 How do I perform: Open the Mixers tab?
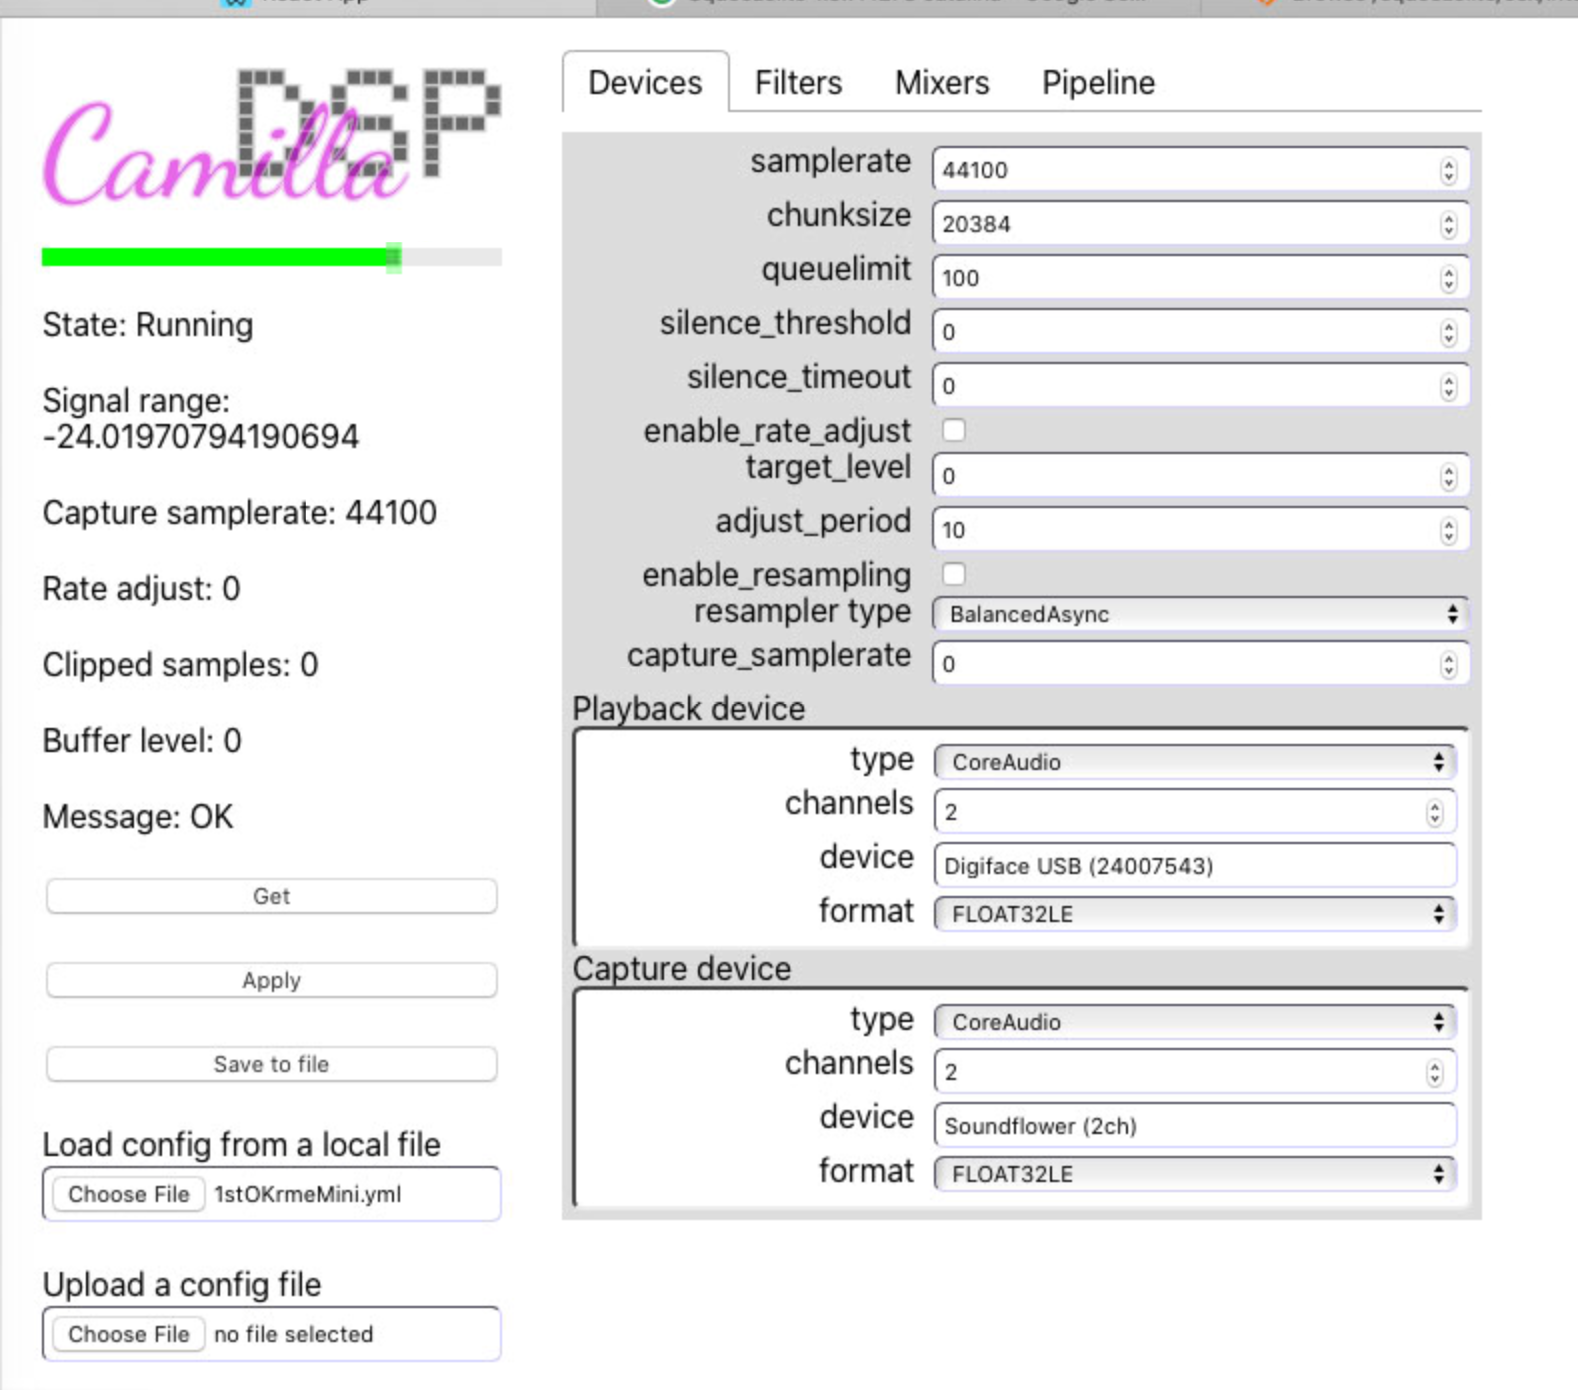pyautogui.click(x=941, y=82)
